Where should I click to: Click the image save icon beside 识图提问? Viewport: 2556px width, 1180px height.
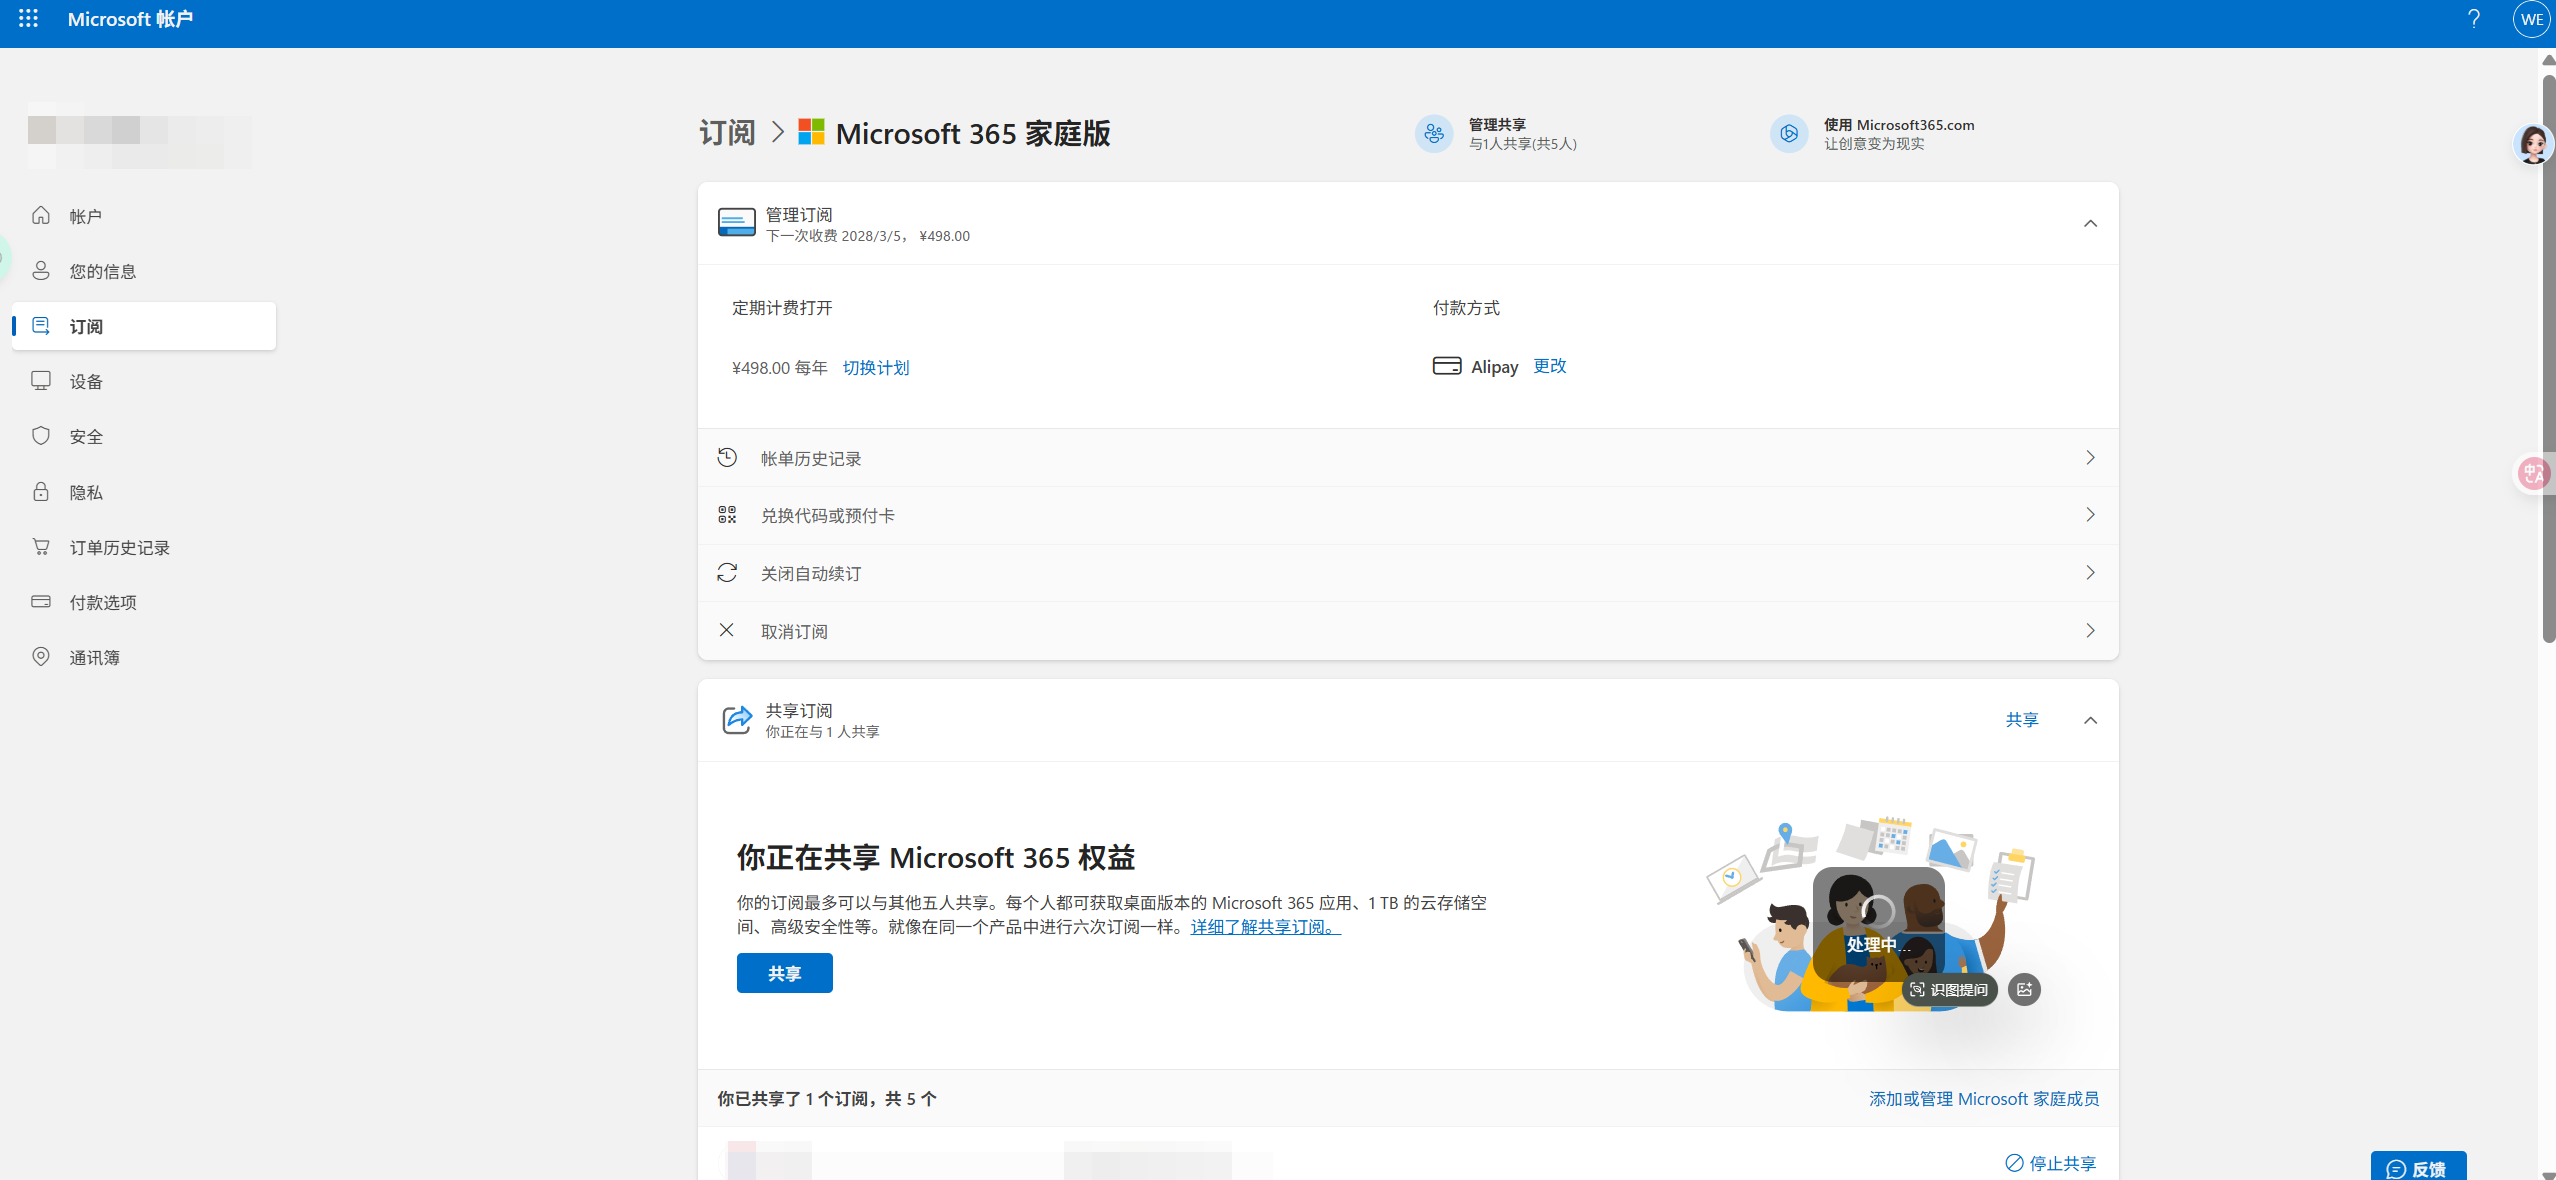(x=2024, y=990)
